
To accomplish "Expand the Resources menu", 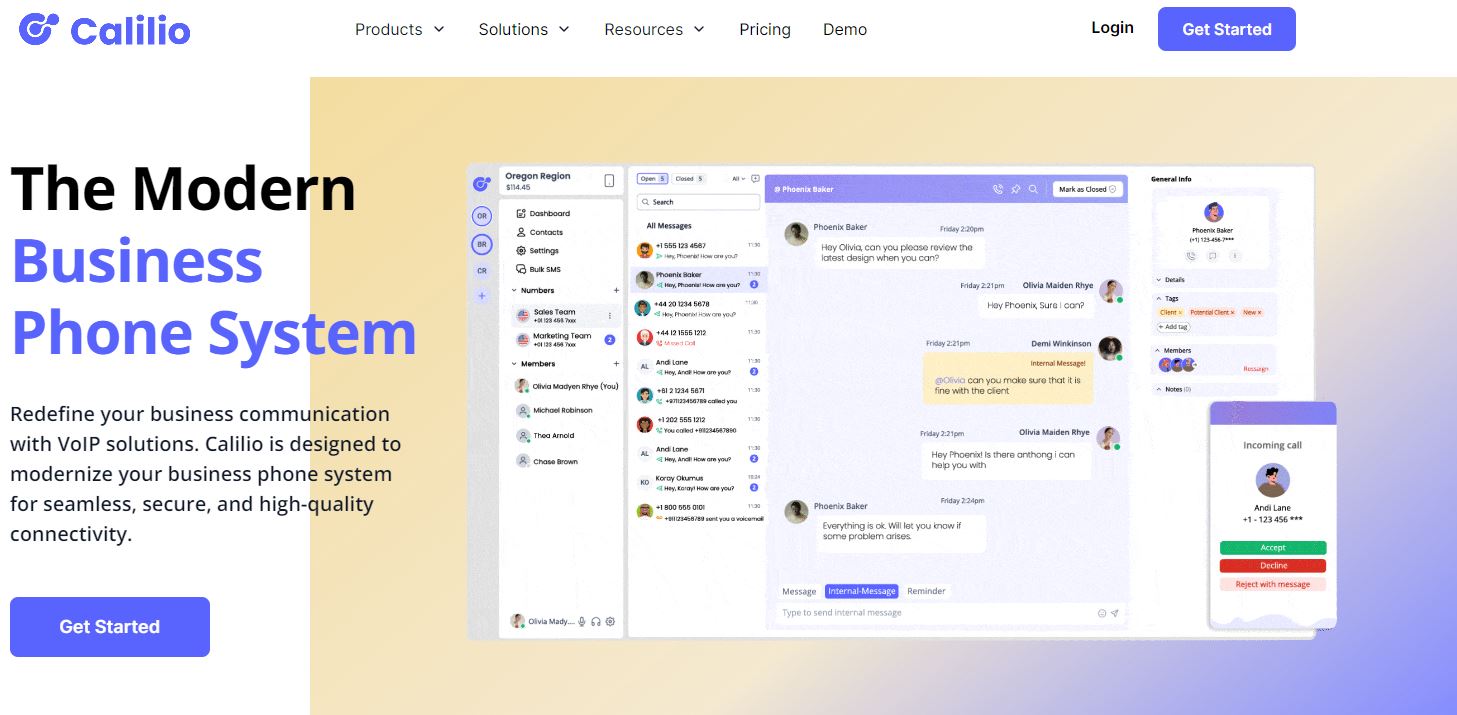I will (x=654, y=29).
